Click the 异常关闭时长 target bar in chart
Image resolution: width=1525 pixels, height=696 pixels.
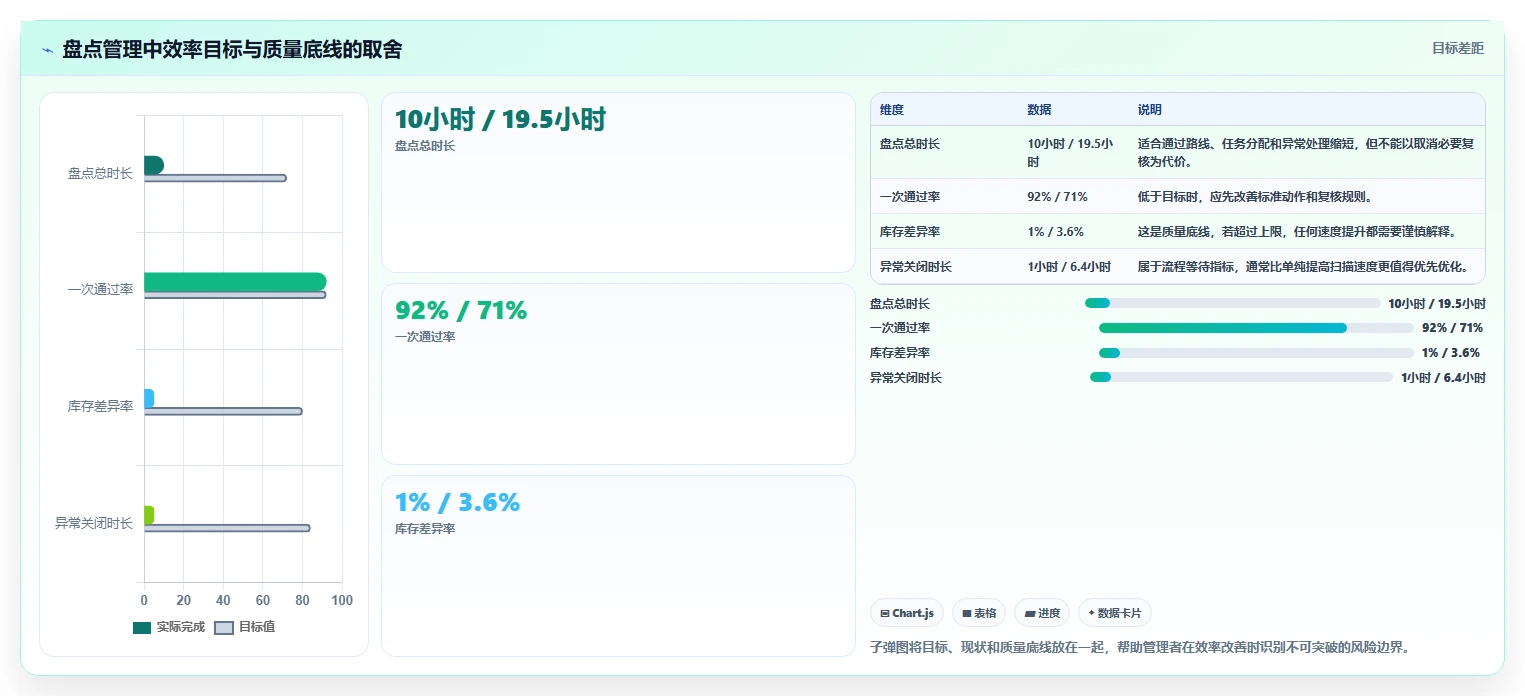[227, 528]
